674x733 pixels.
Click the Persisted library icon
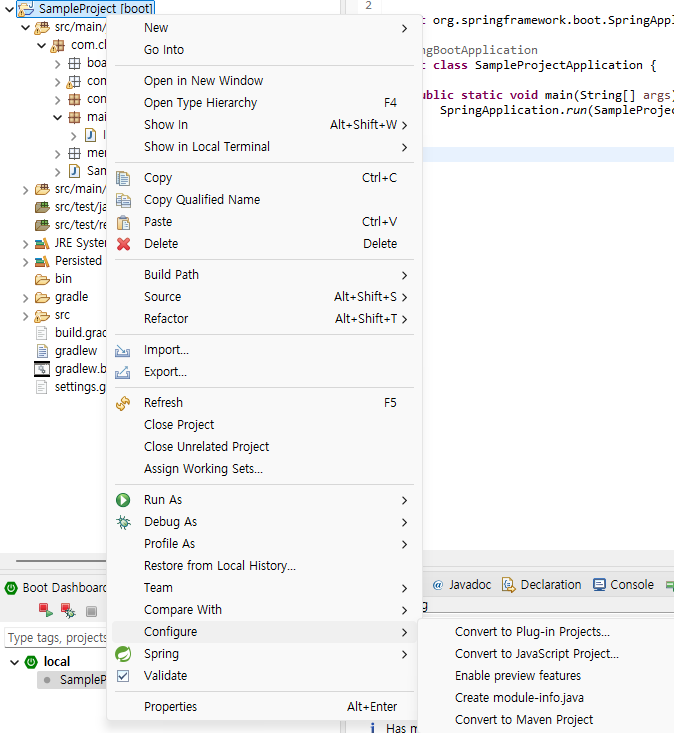42,261
